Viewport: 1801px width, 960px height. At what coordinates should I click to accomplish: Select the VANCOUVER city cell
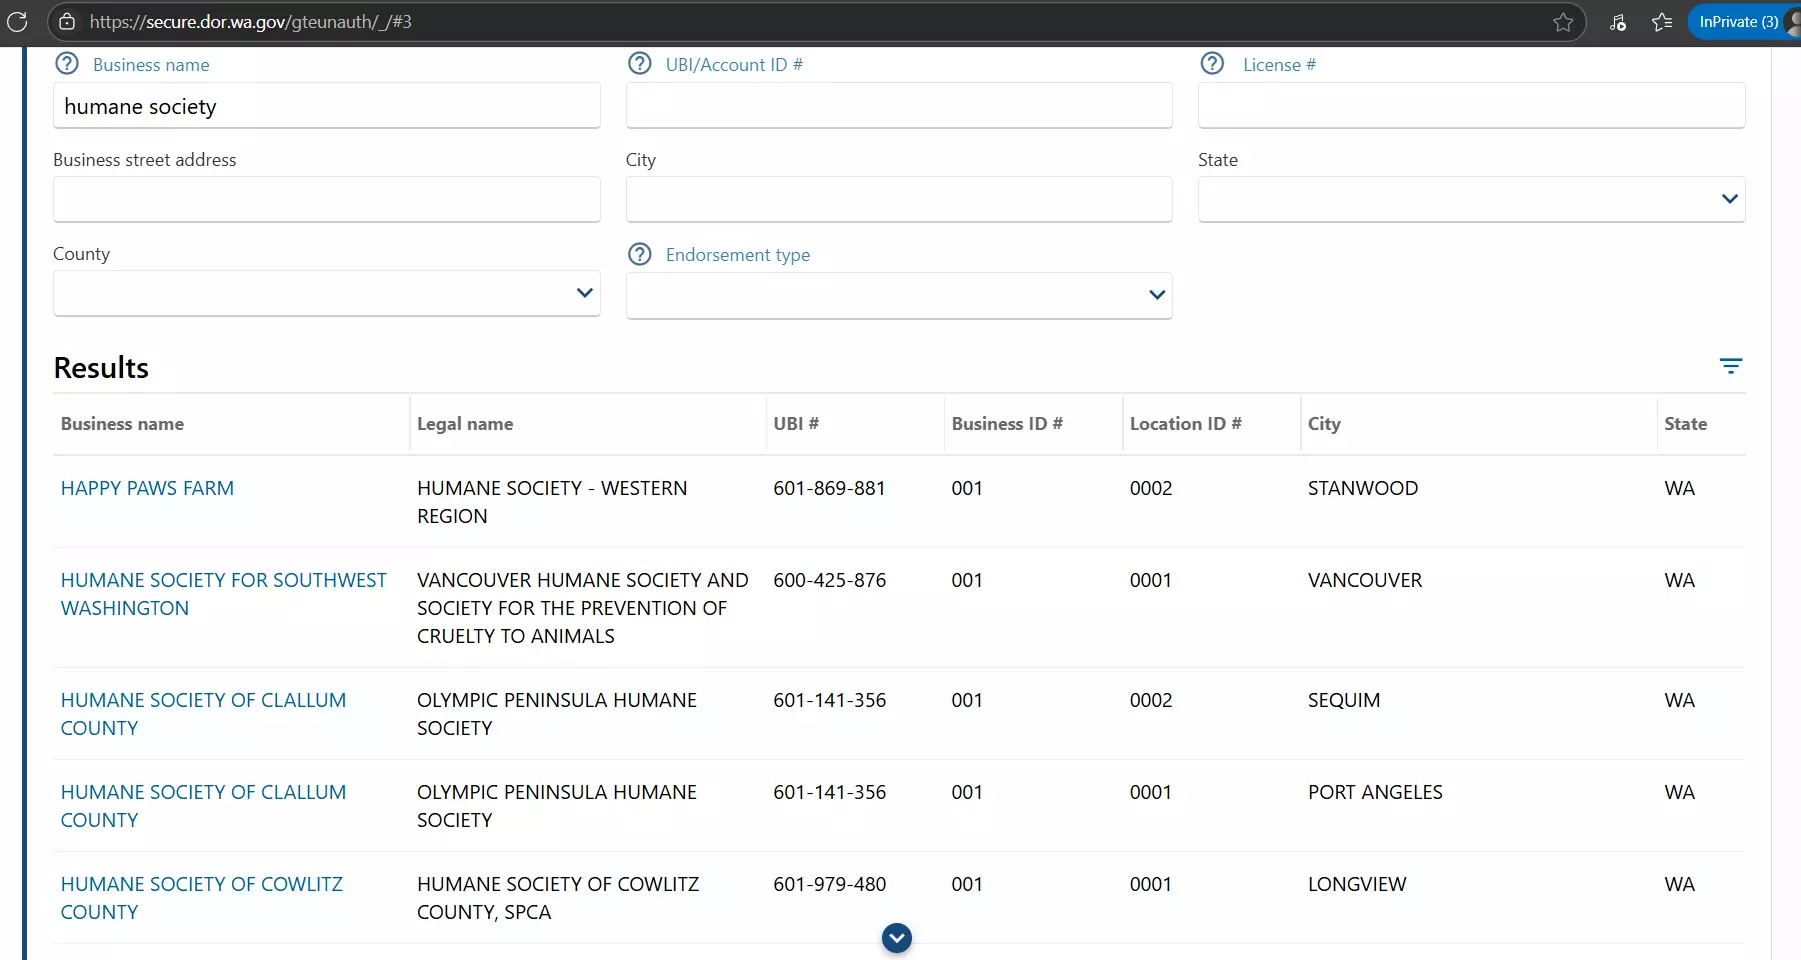click(x=1365, y=580)
